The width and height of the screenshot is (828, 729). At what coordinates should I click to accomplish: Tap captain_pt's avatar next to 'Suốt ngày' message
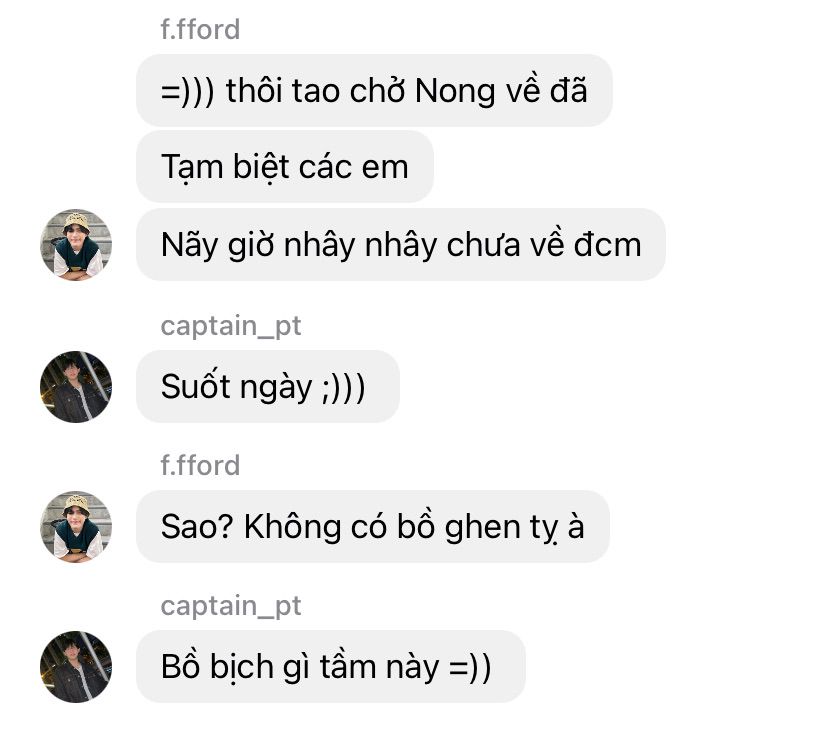click(76, 386)
